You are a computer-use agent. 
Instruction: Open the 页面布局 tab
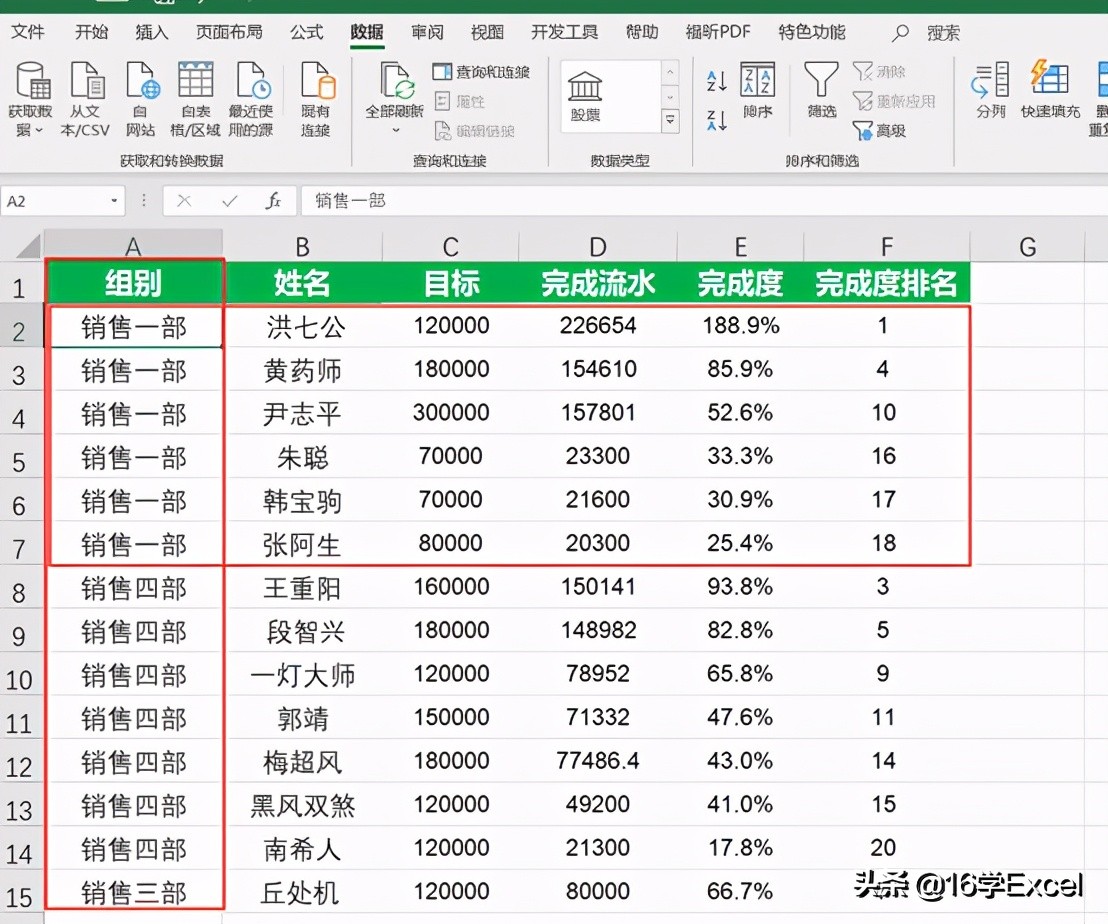230,32
